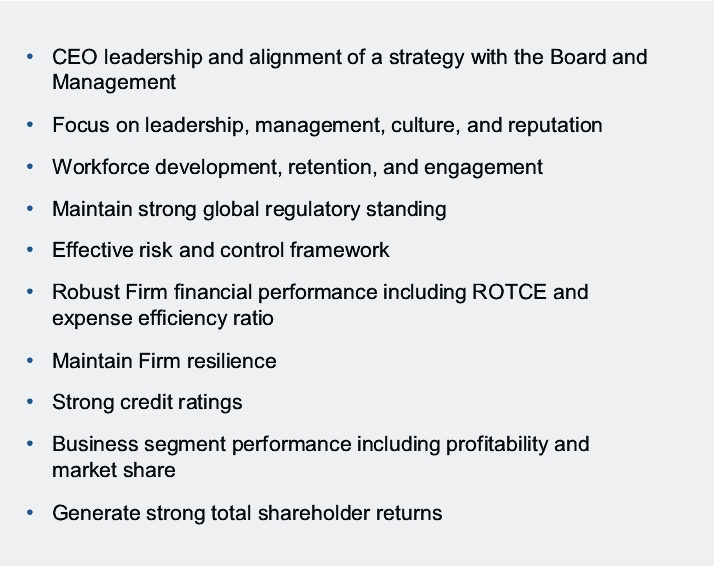Click the bullet marker beside 'Workforce development'
The width and height of the screenshot is (714, 568).
[31, 167]
